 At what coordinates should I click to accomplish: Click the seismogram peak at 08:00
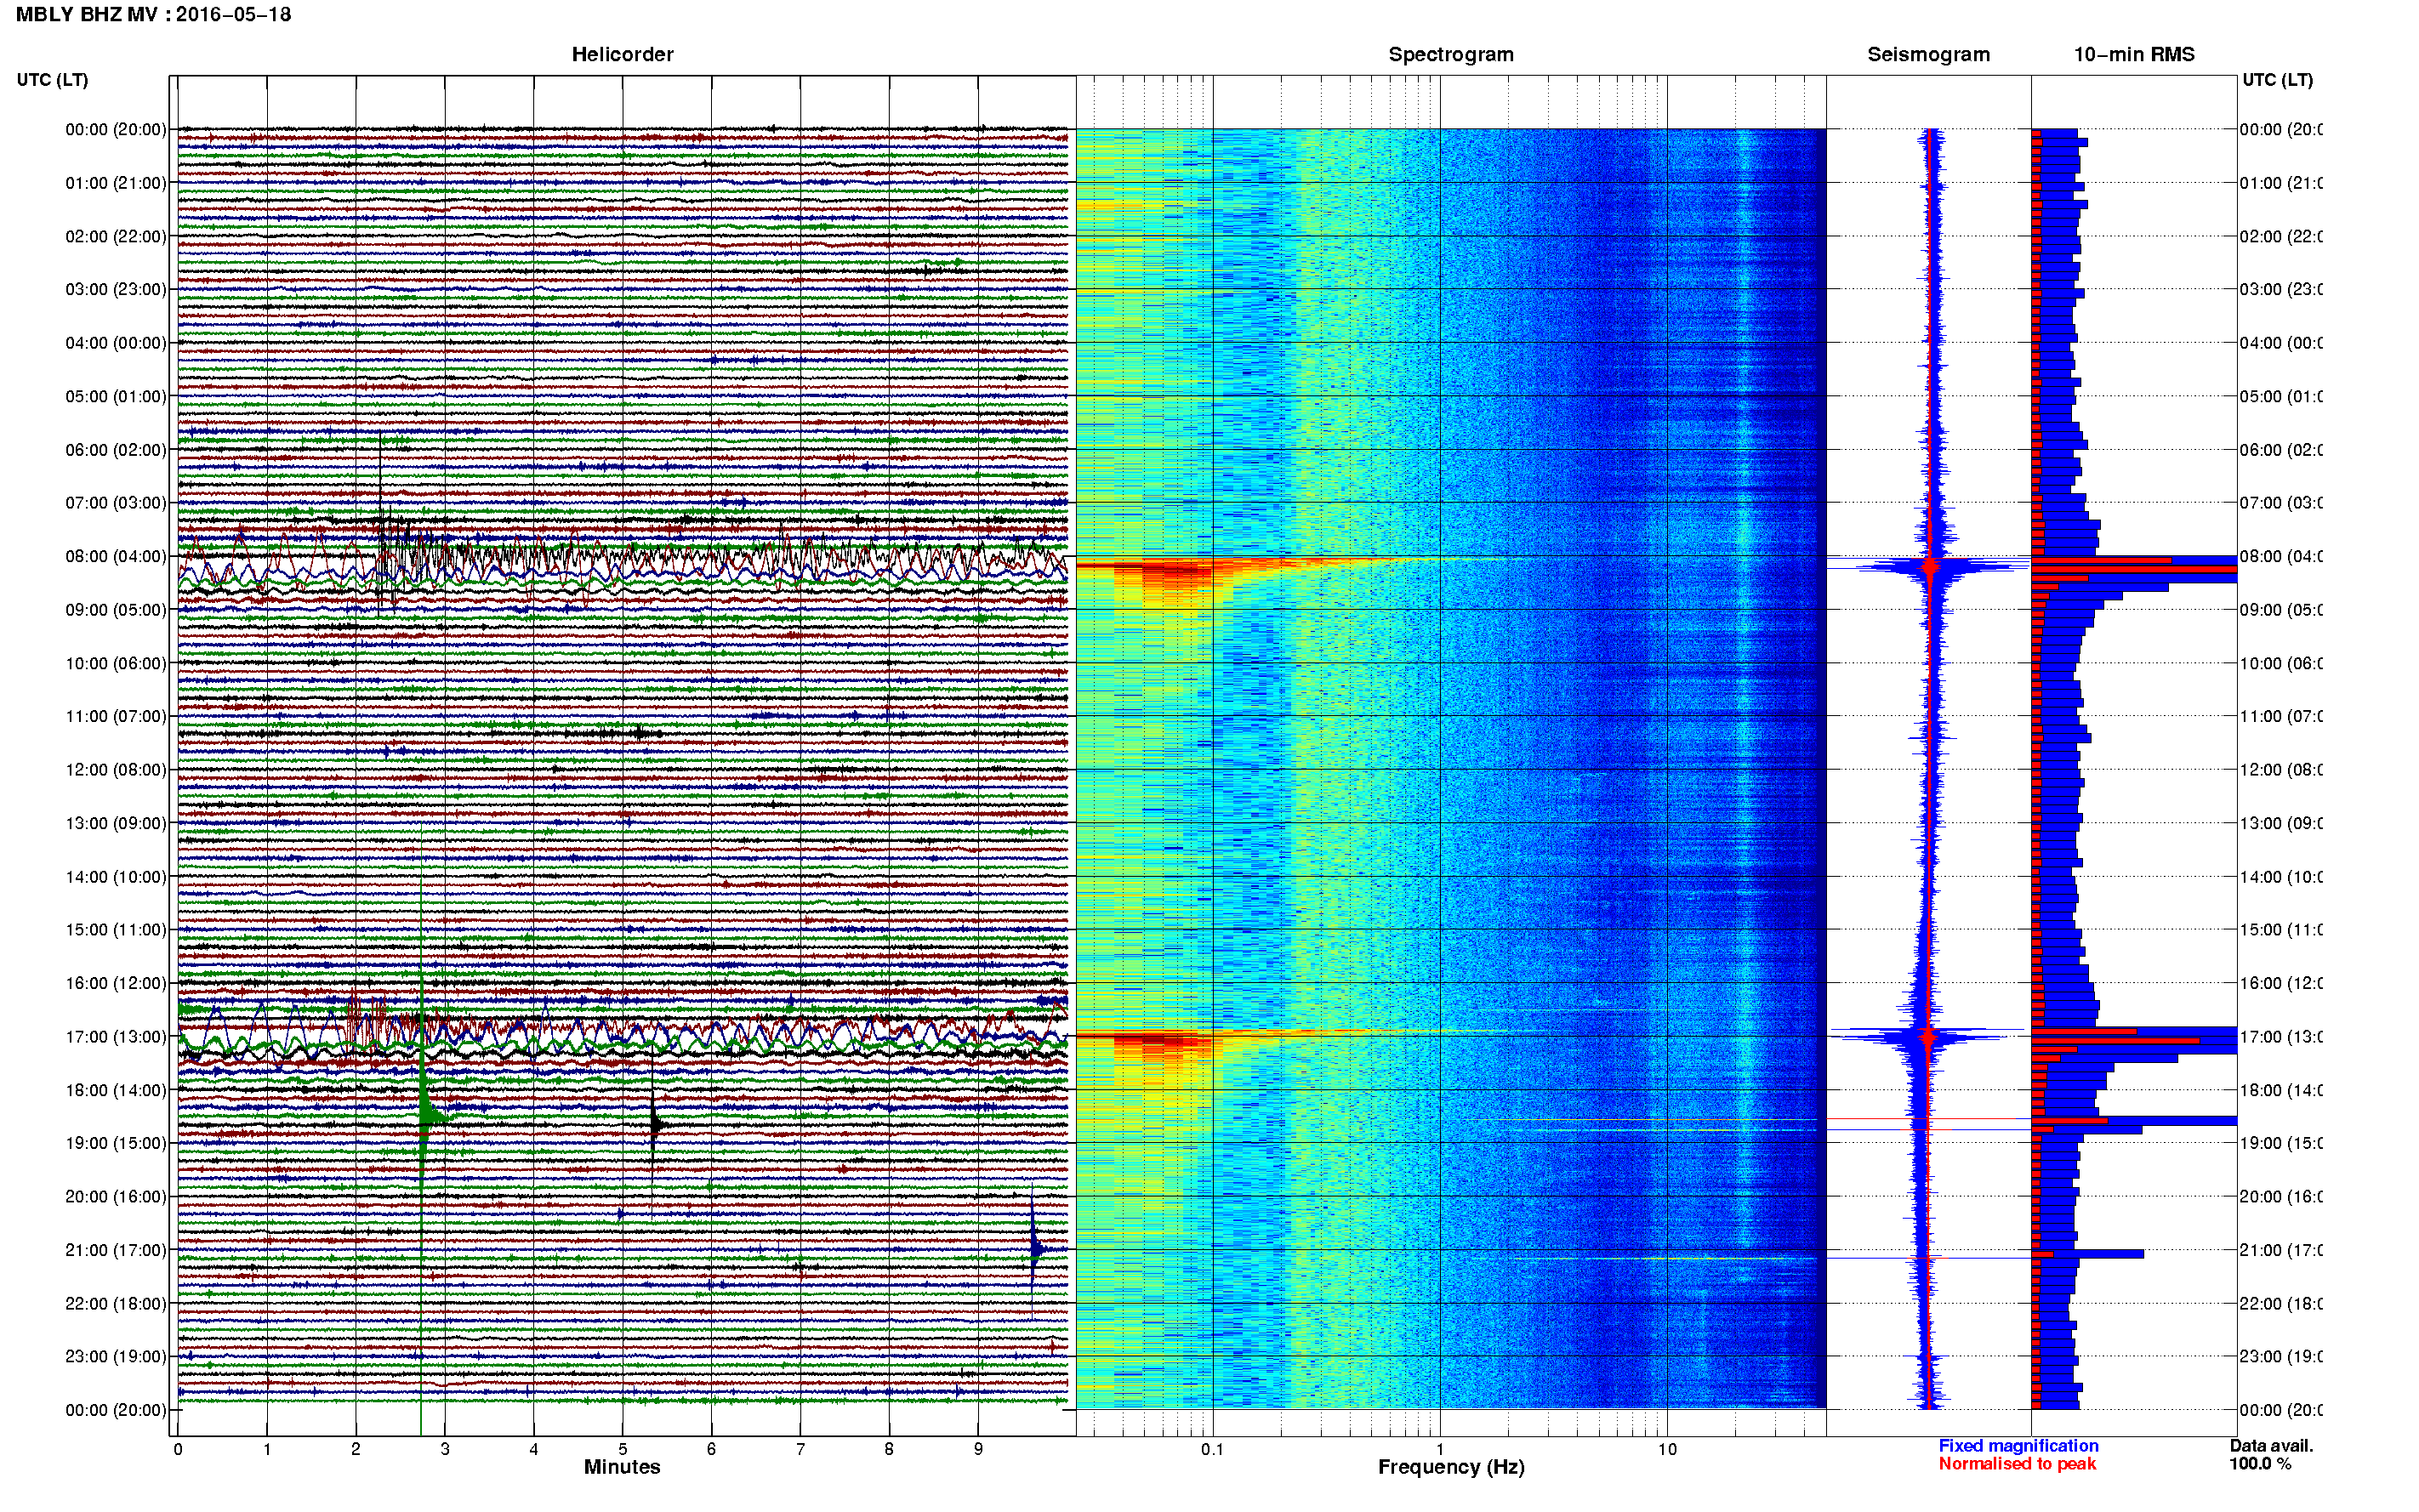point(1930,567)
